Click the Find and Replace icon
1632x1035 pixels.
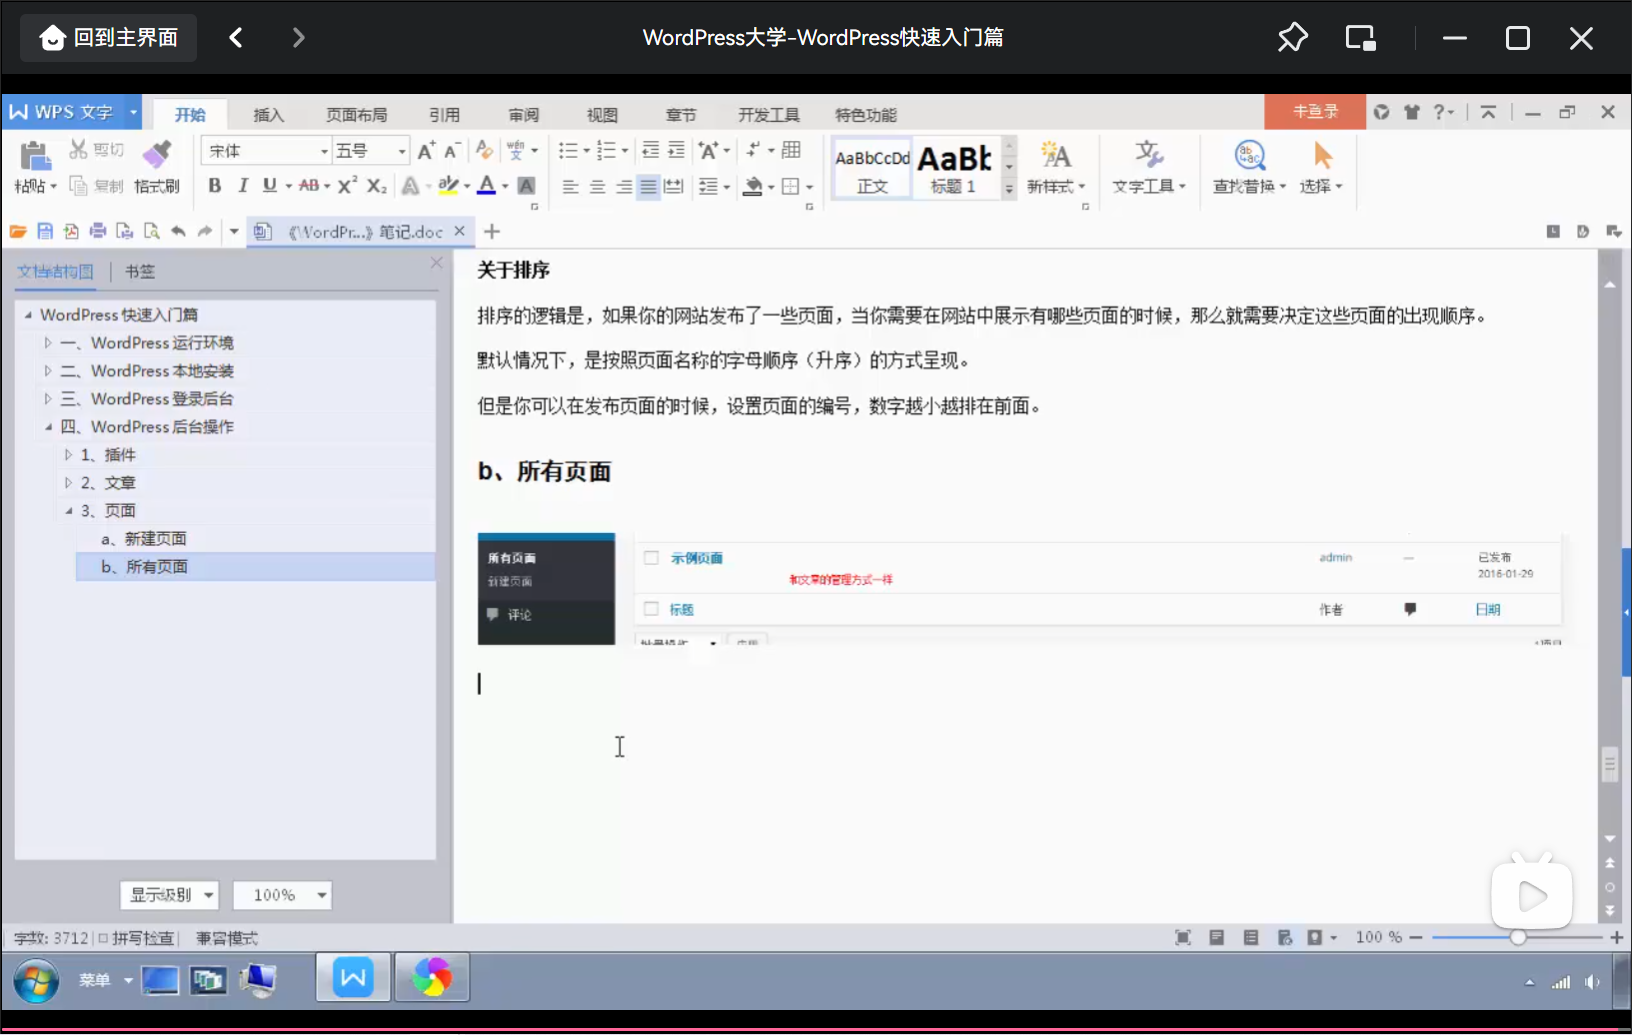tap(1249, 155)
